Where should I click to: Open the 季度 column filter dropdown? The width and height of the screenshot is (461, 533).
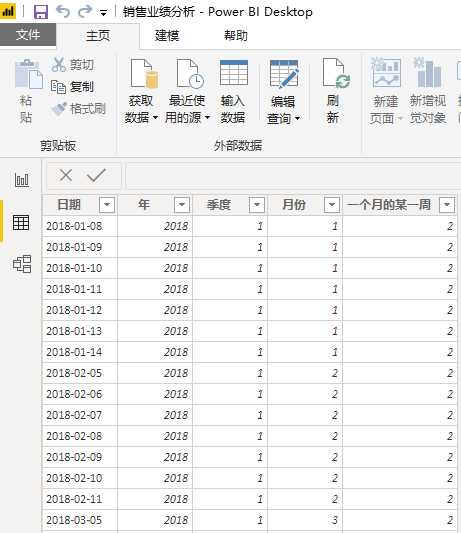[257, 205]
